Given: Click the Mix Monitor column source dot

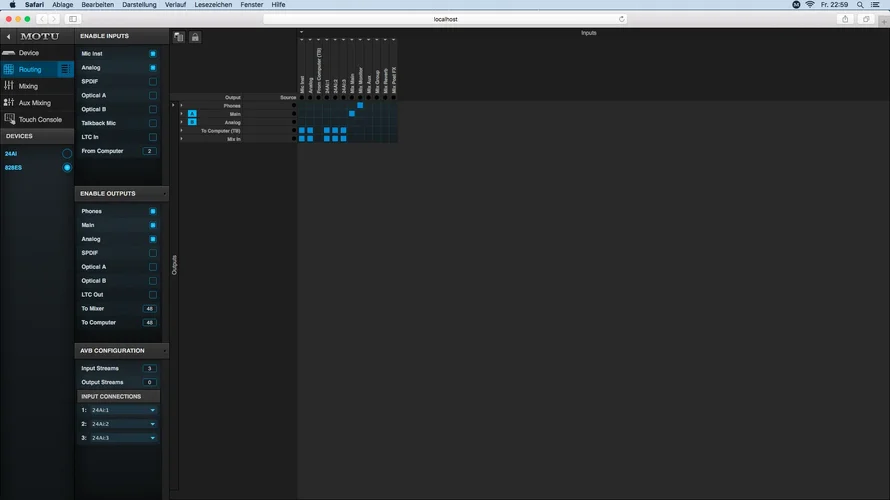Looking at the screenshot, I should pos(360,98).
